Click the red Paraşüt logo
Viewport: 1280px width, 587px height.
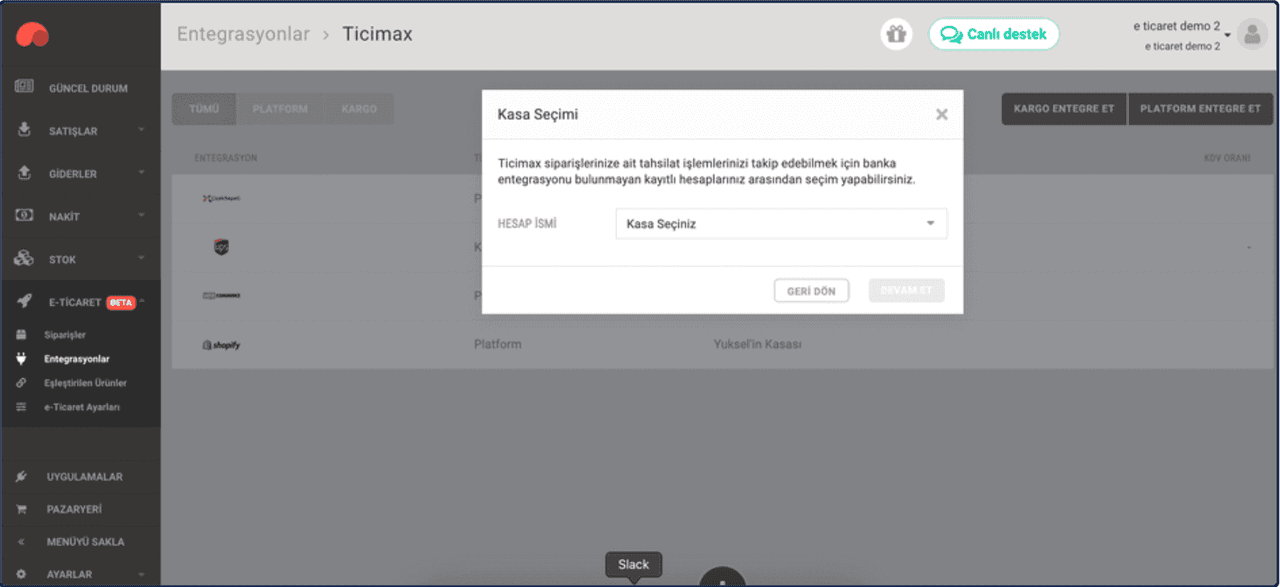tap(32, 35)
